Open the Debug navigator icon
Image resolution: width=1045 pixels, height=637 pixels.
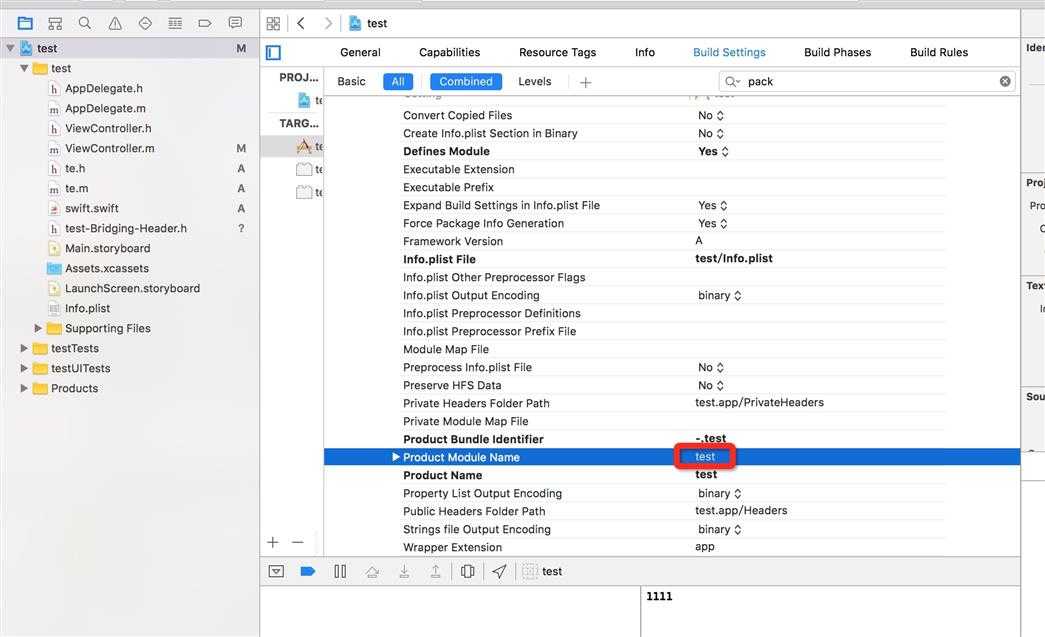click(x=175, y=23)
